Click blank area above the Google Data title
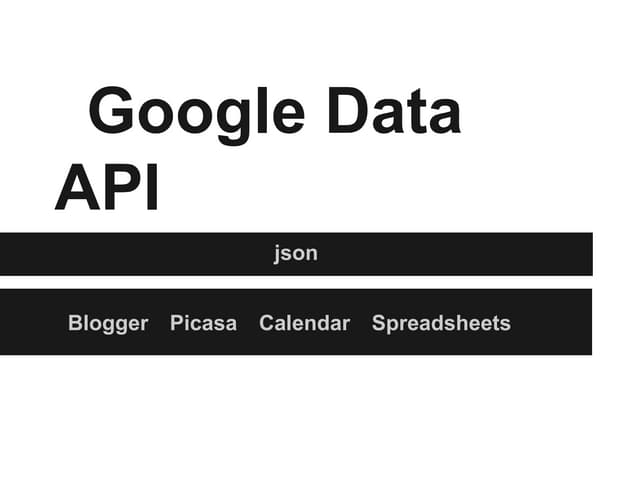Image resolution: width=640 pixels, height=480 pixels. (300, 40)
